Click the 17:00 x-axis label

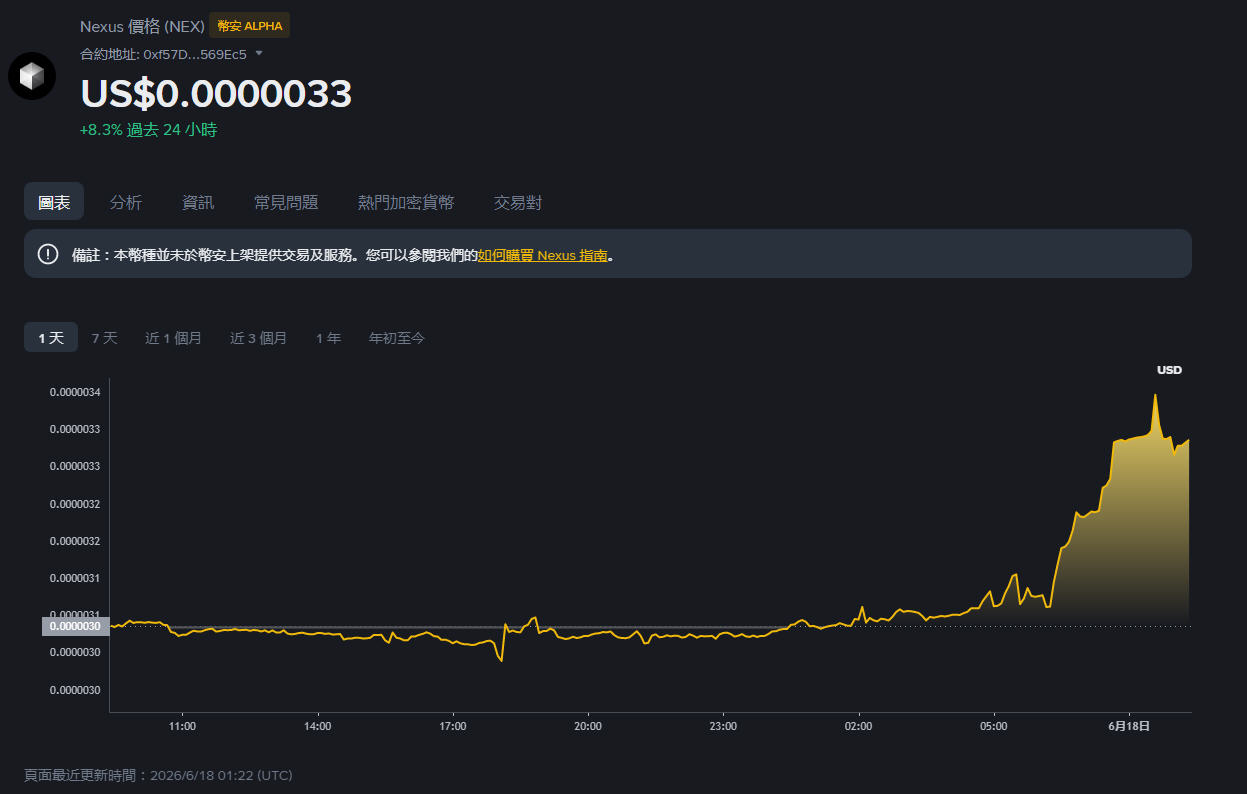tap(452, 726)
